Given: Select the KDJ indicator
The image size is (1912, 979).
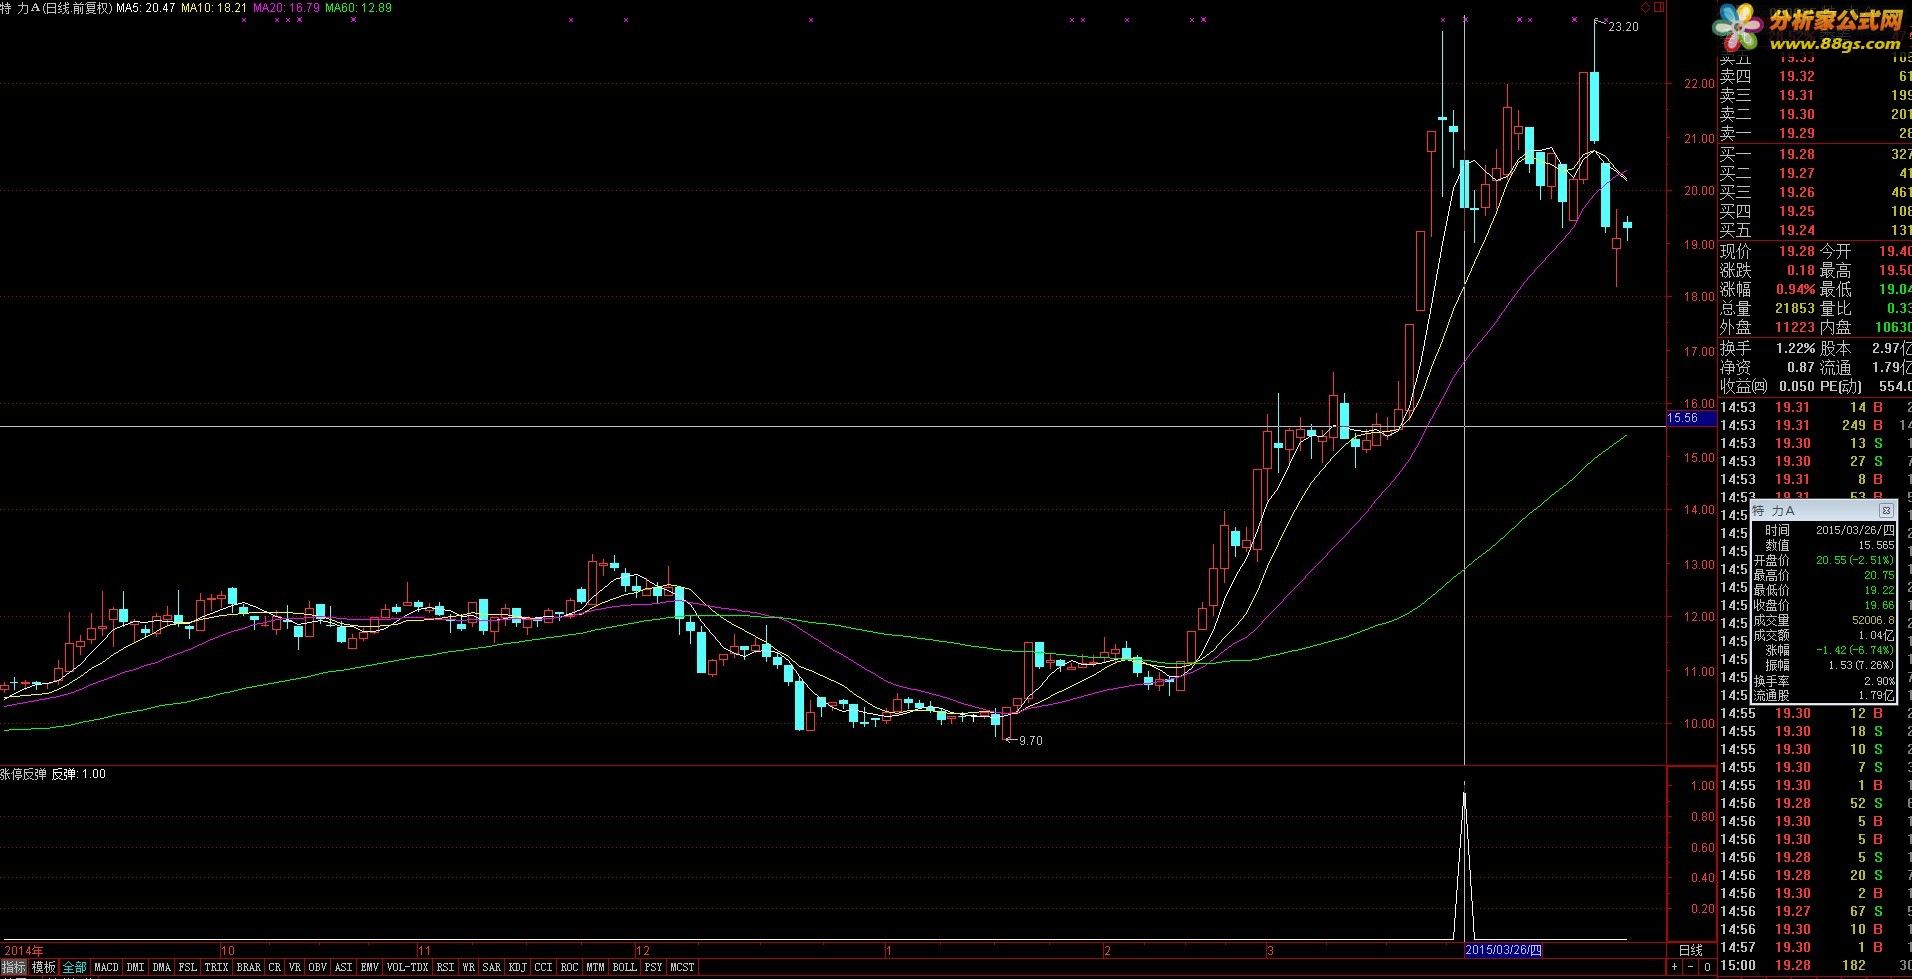Looking at the screenshot, I should pos(517,967).
